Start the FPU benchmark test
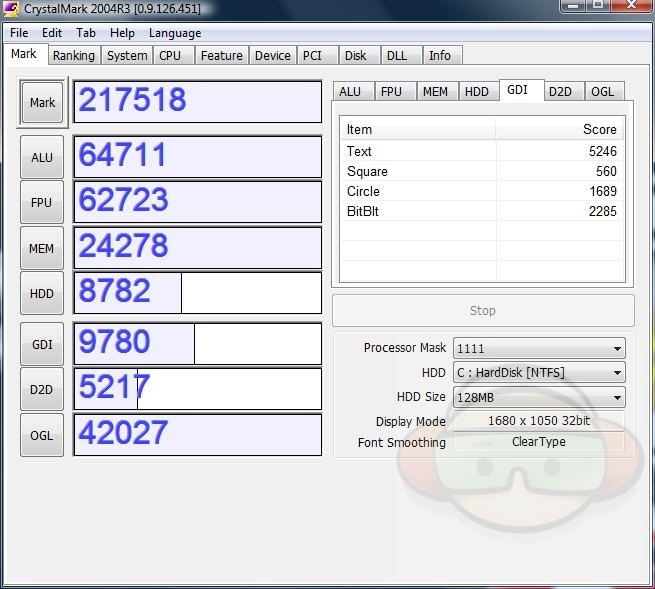Image resolution: width=655 pixels, height=589 pixels. [42, 203]
